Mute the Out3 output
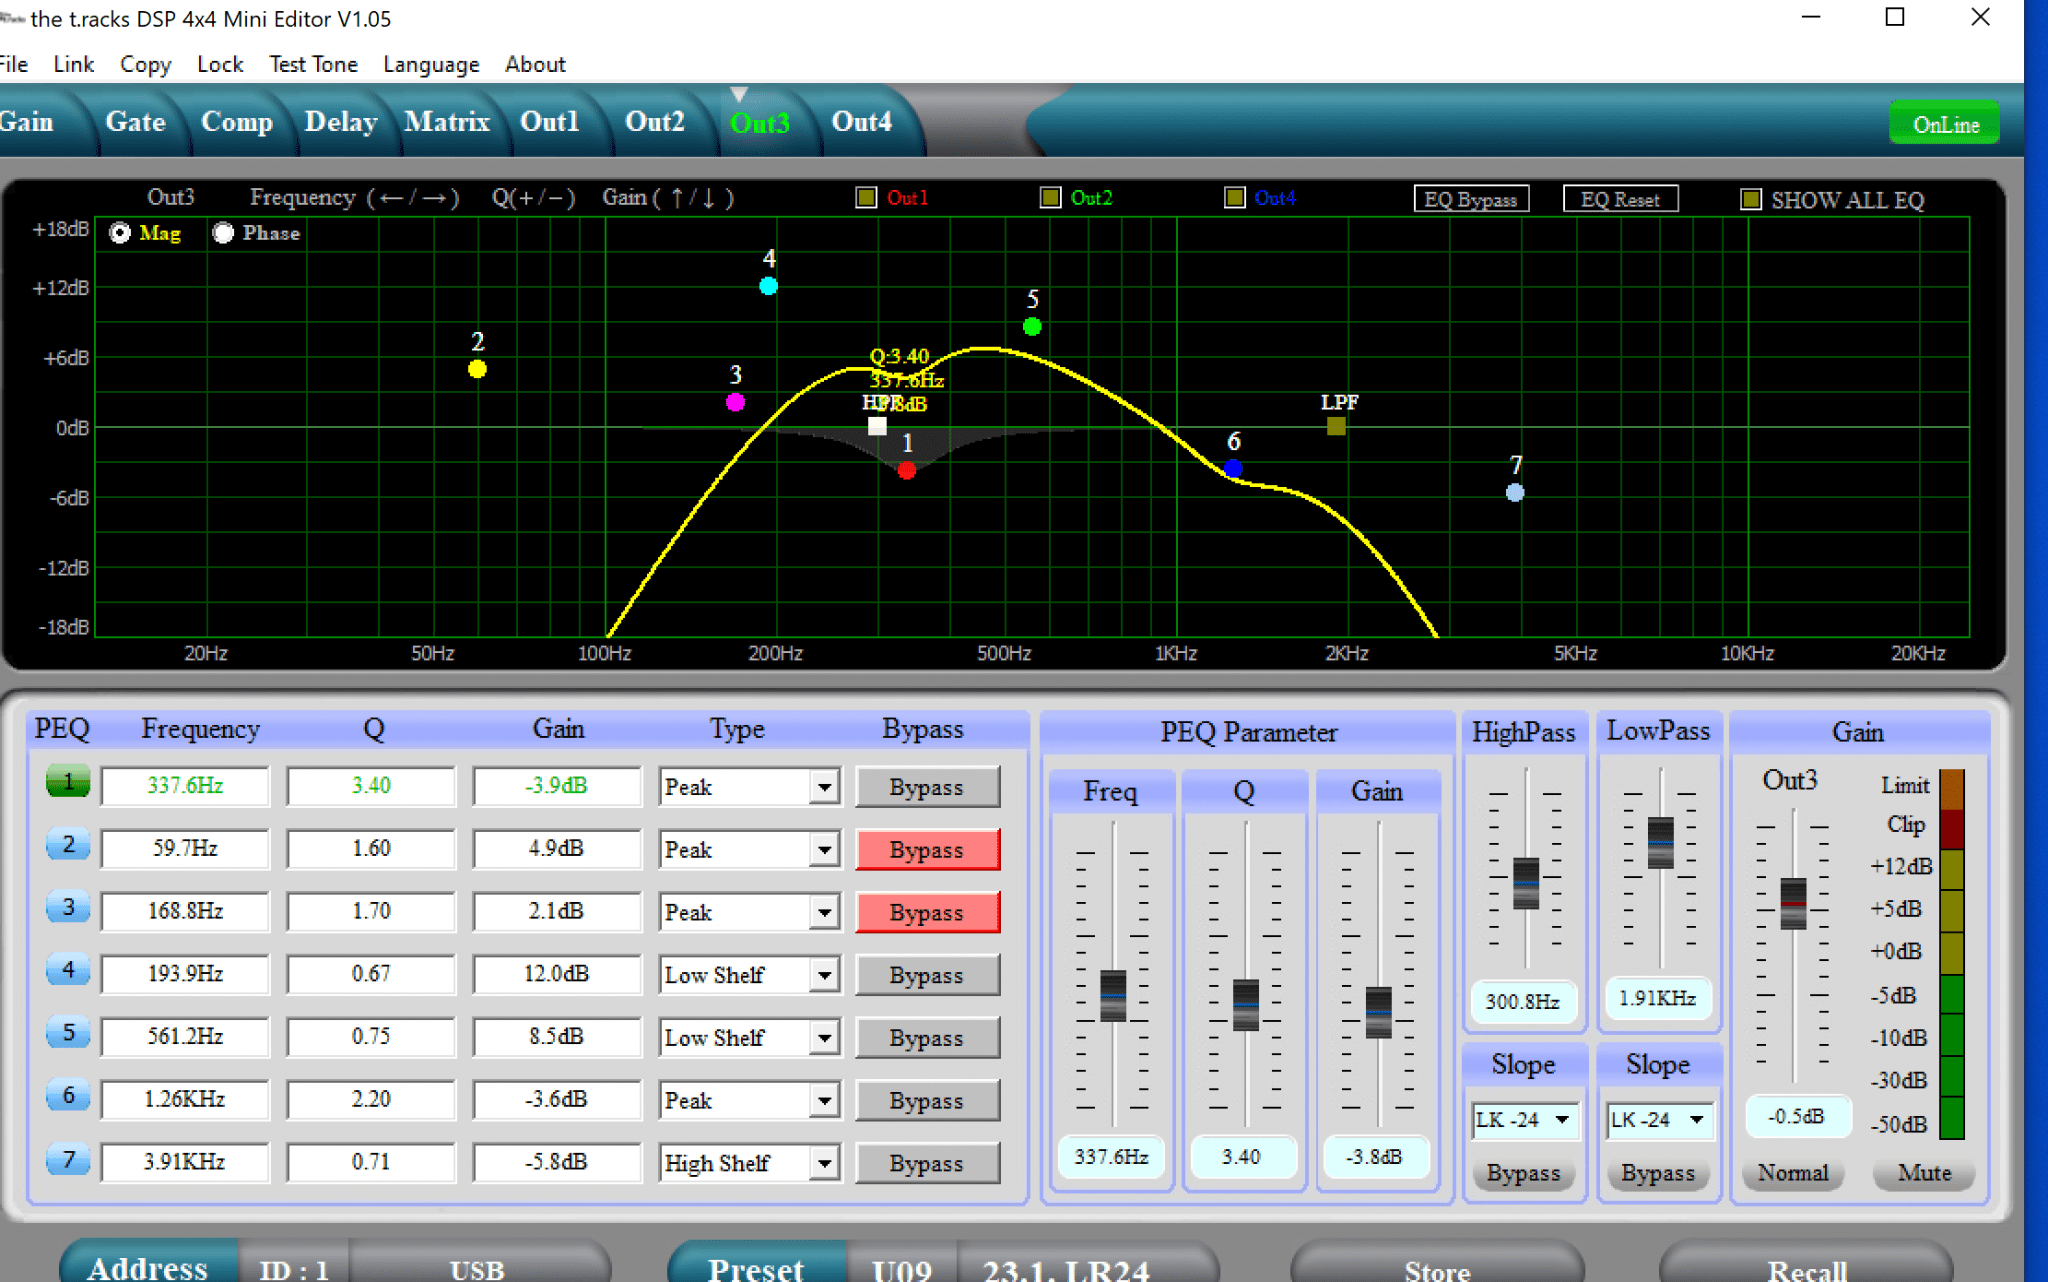Screen dimensions: 2048x1282 click(1924, 1173)
